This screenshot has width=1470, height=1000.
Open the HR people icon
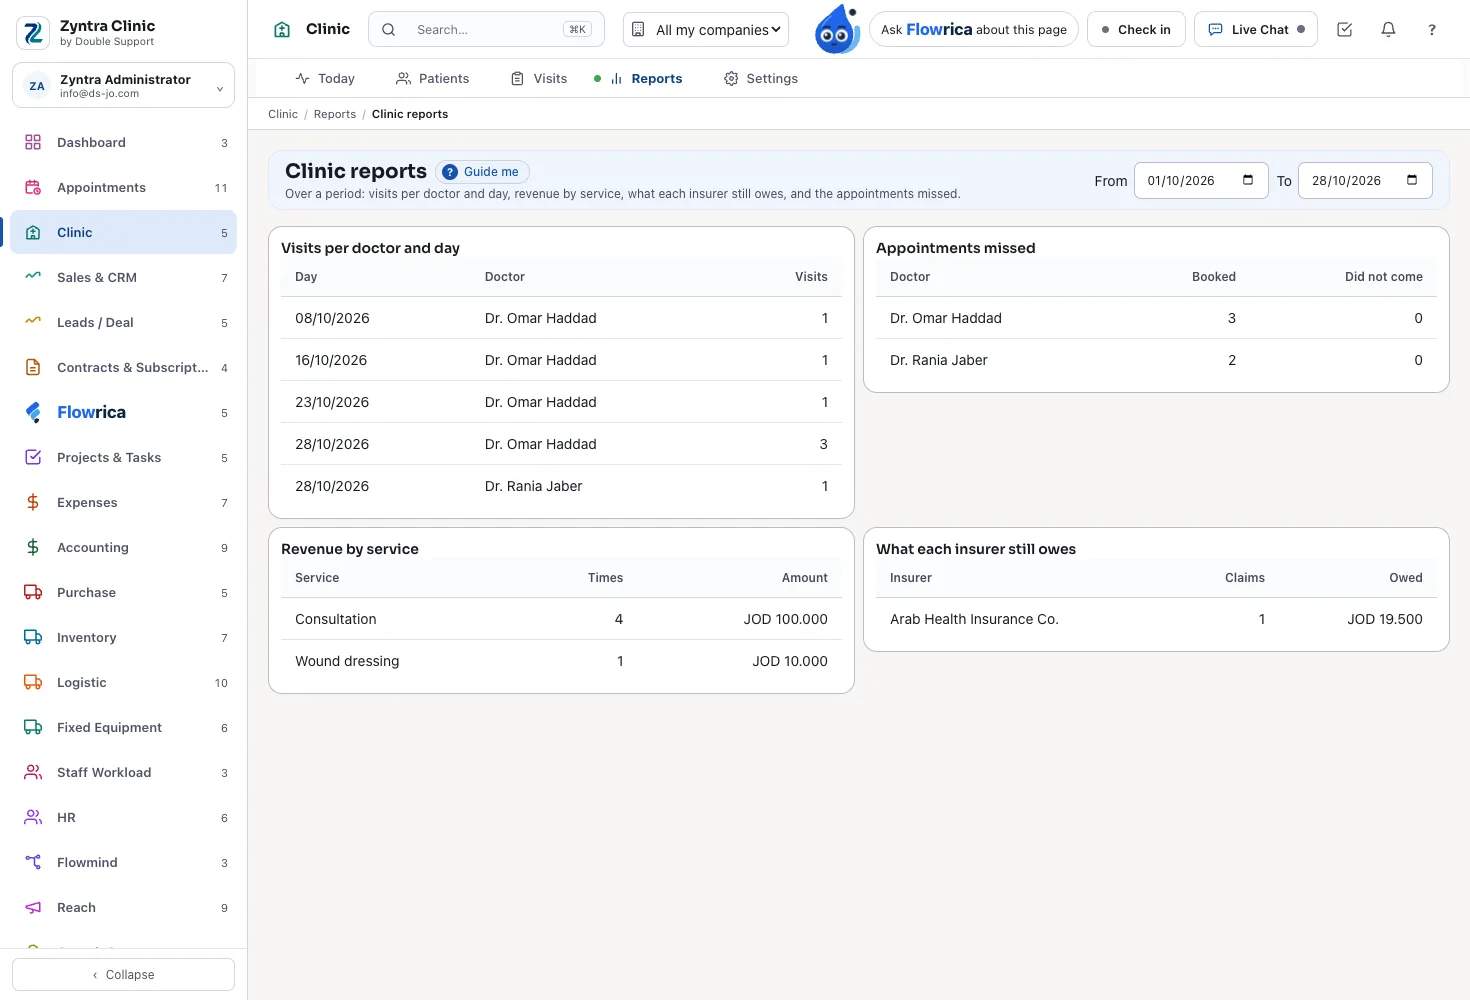(33, 818)
